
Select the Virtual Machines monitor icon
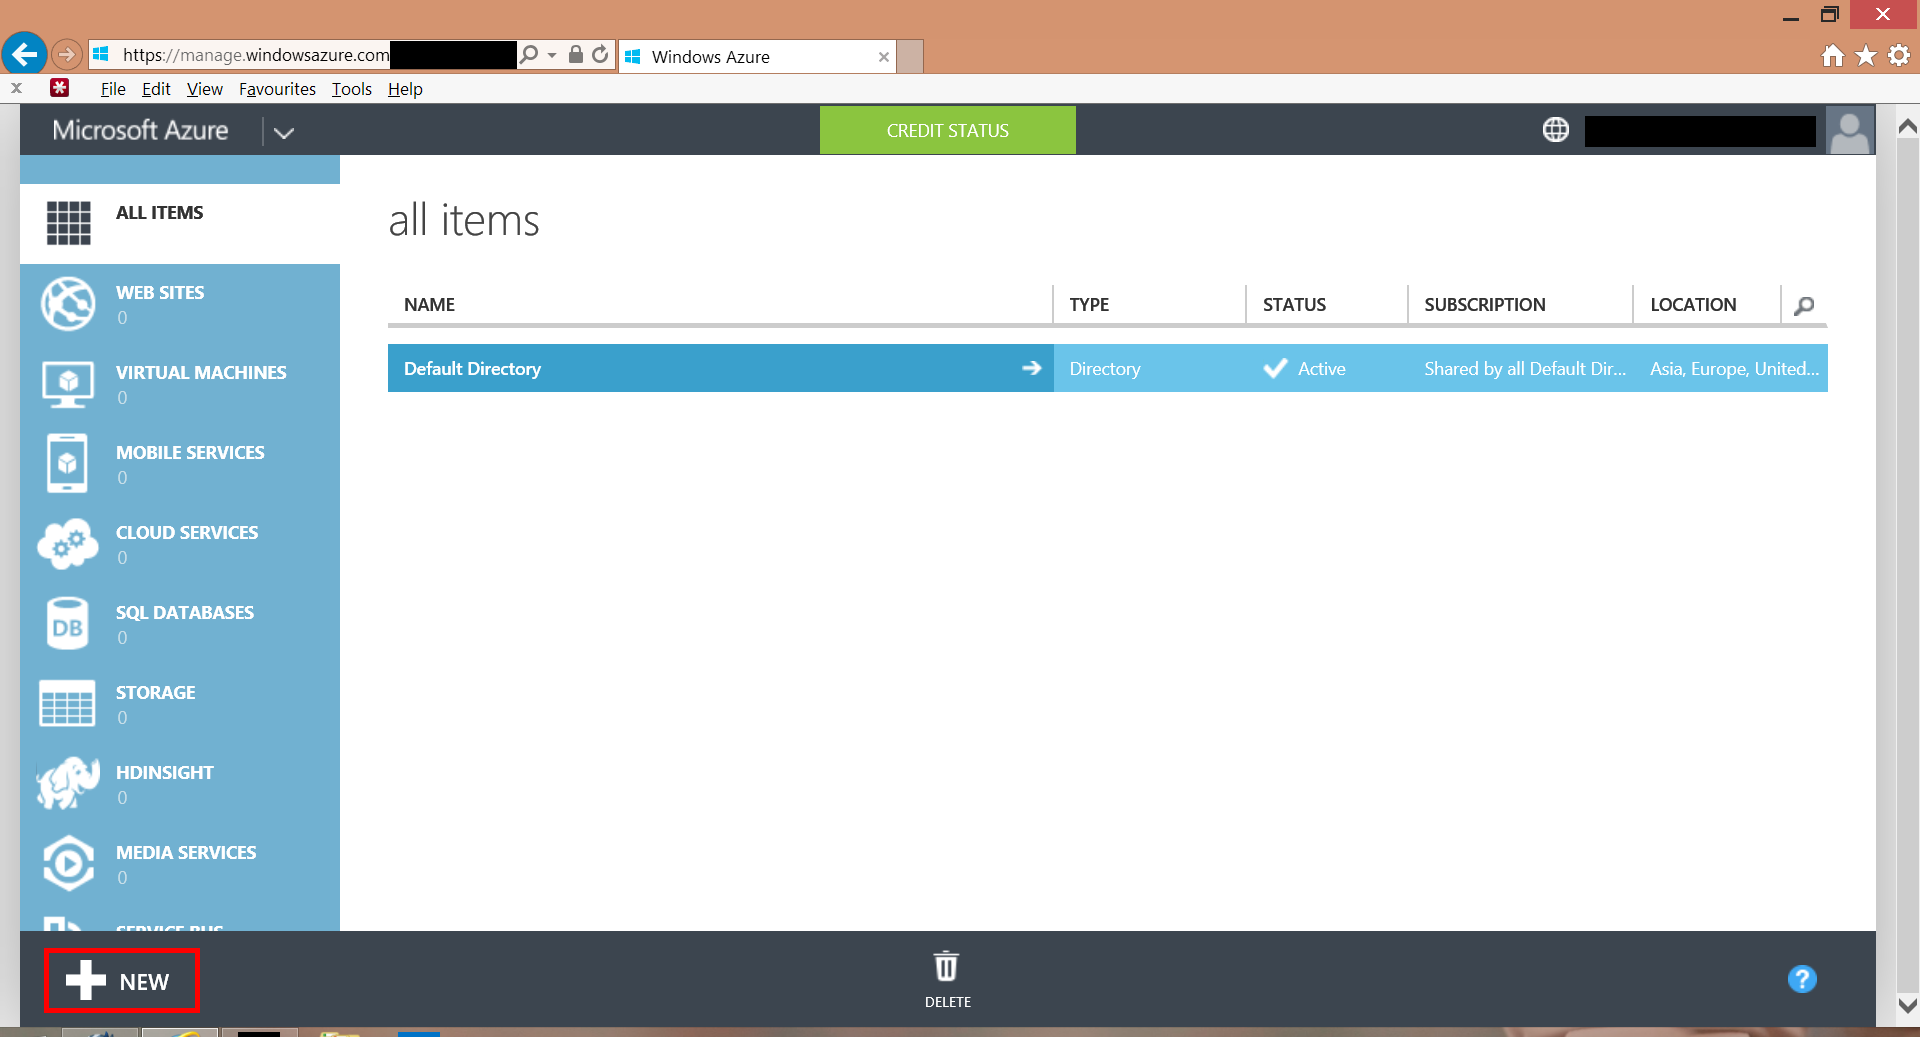tap(68, 384)
